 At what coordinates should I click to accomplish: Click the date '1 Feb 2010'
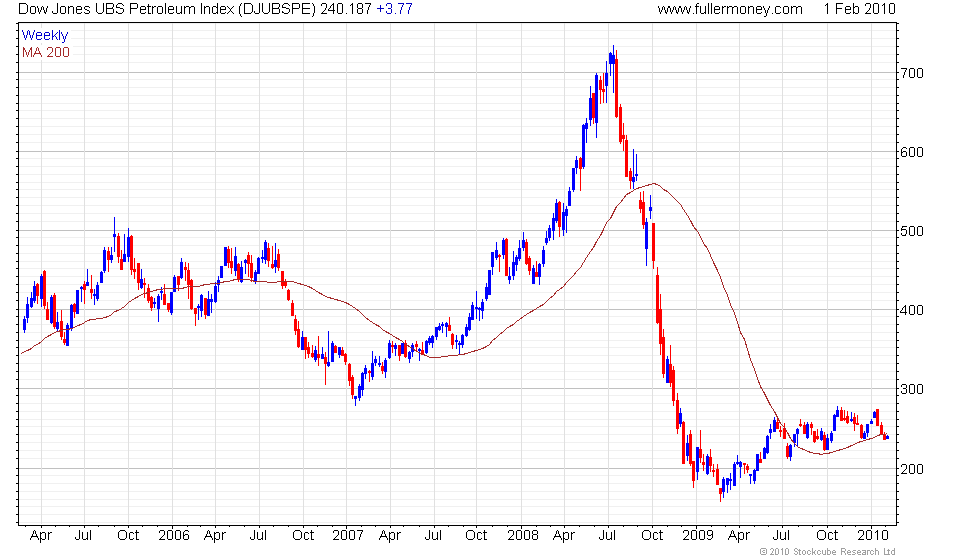point(859,9)
